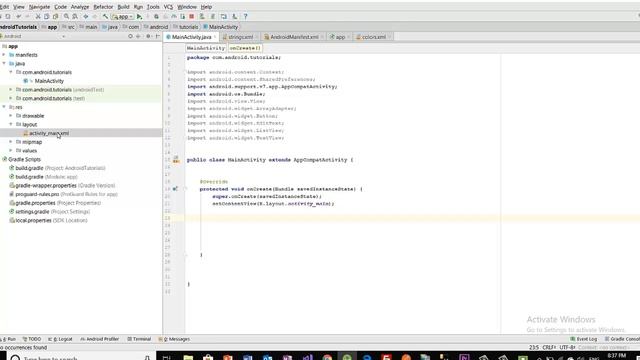Click scroll-from-source icon in Project panel

130,36
